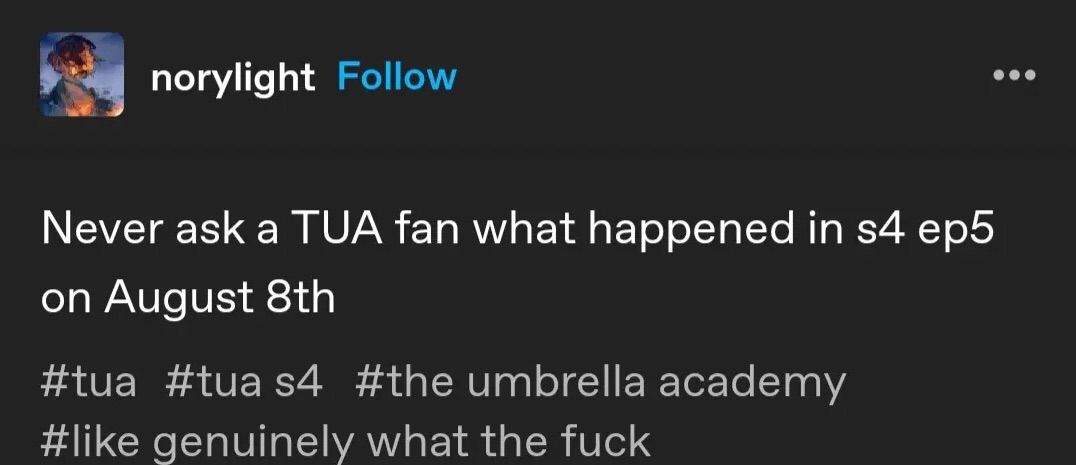Viewport: 1076px width, 465px height.
Task: Click the post text starting with "Never ask"
Action: tap(517, 263)
